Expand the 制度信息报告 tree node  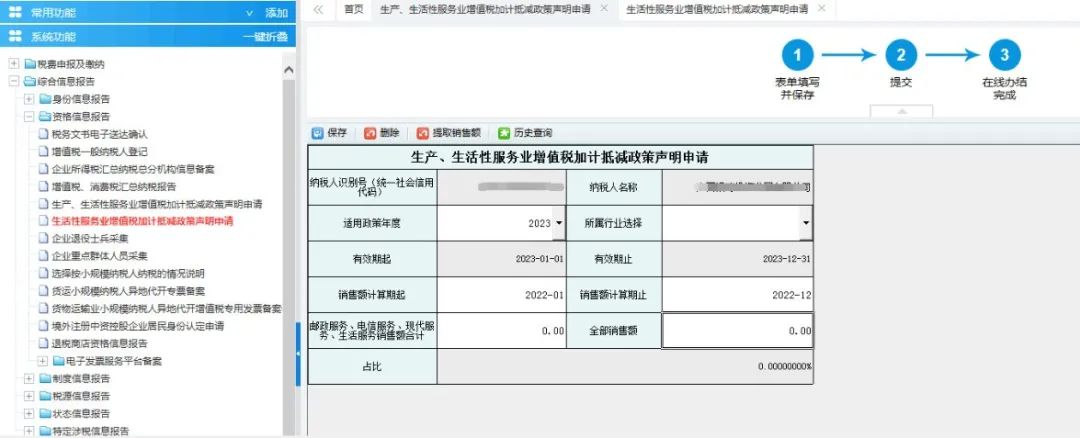pyautogui.click(x=29, y=379)
